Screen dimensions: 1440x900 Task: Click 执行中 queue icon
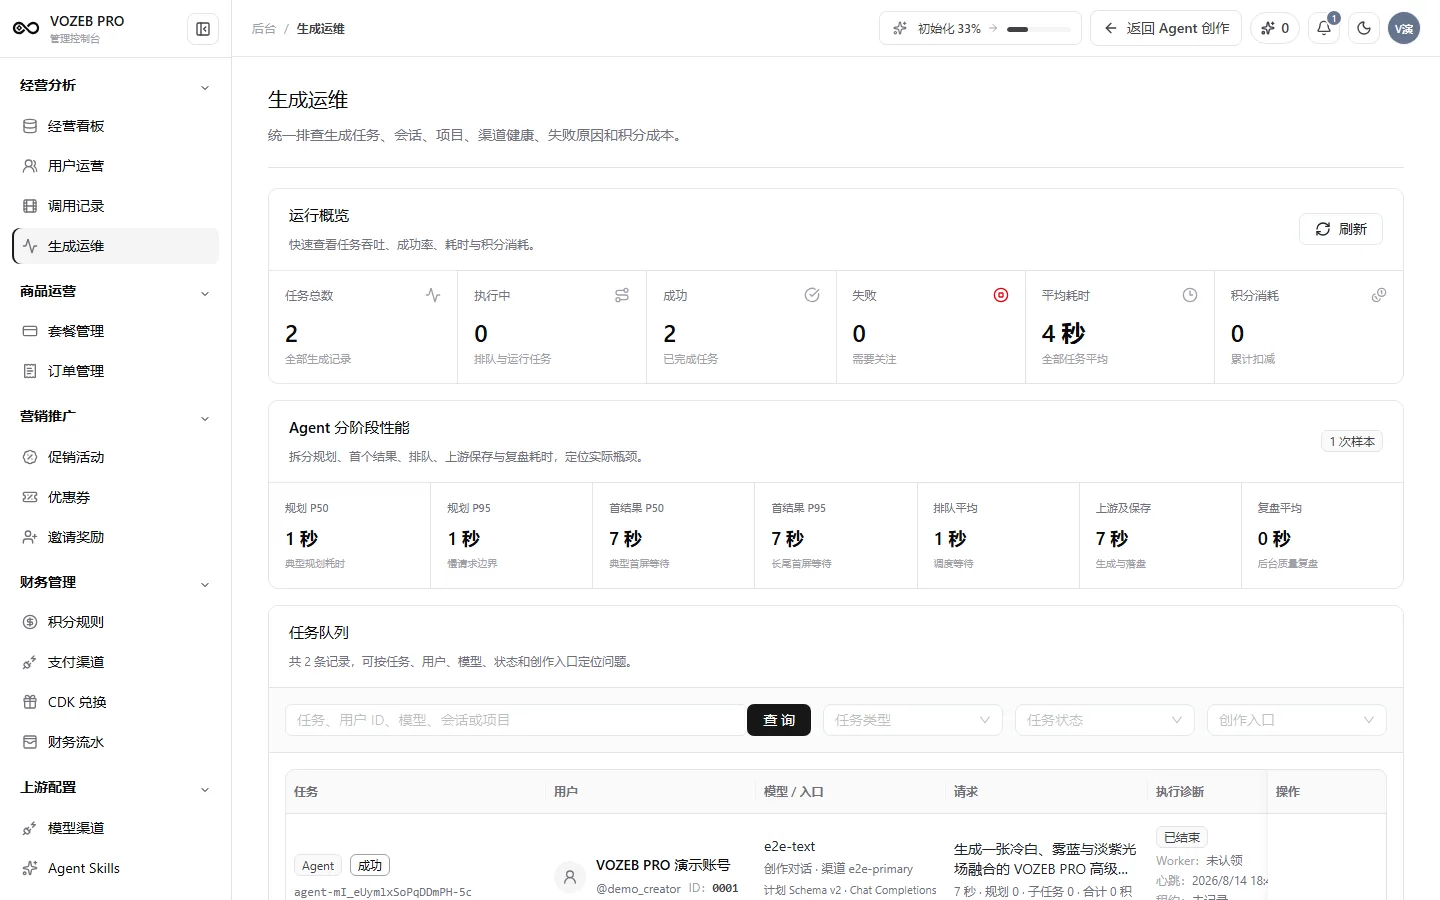coord(622,295)
